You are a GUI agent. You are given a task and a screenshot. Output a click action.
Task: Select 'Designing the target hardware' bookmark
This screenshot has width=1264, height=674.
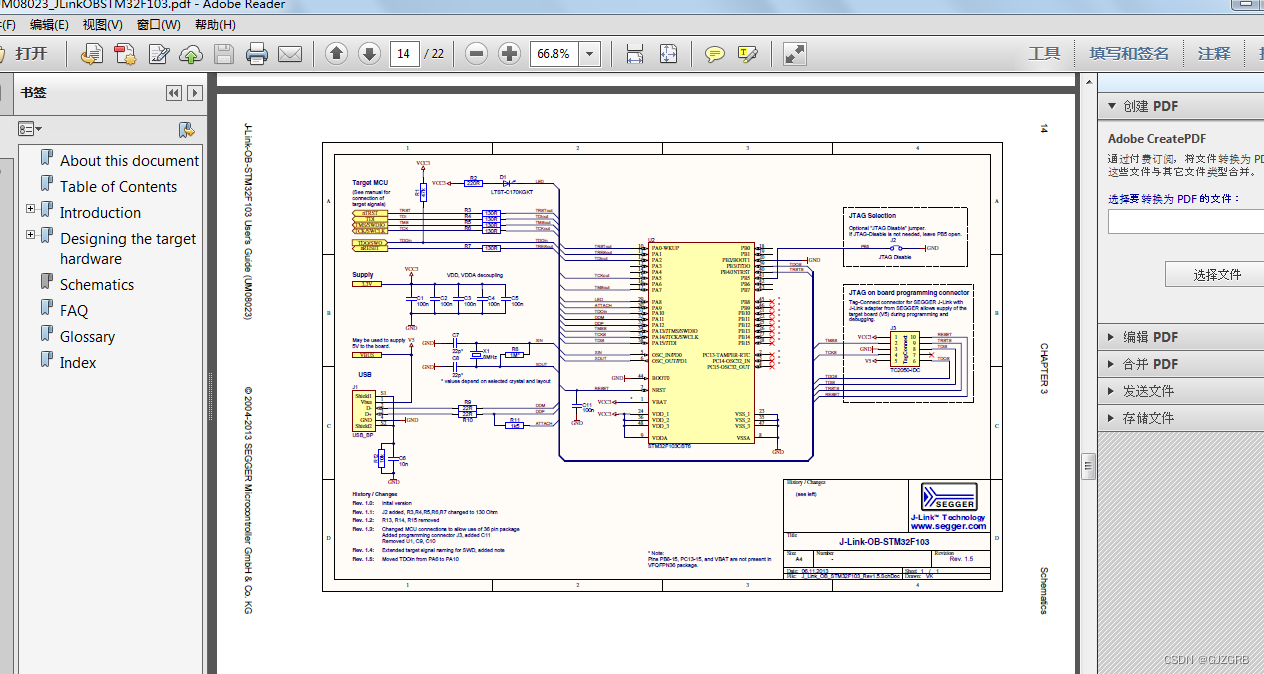(128, 248)
